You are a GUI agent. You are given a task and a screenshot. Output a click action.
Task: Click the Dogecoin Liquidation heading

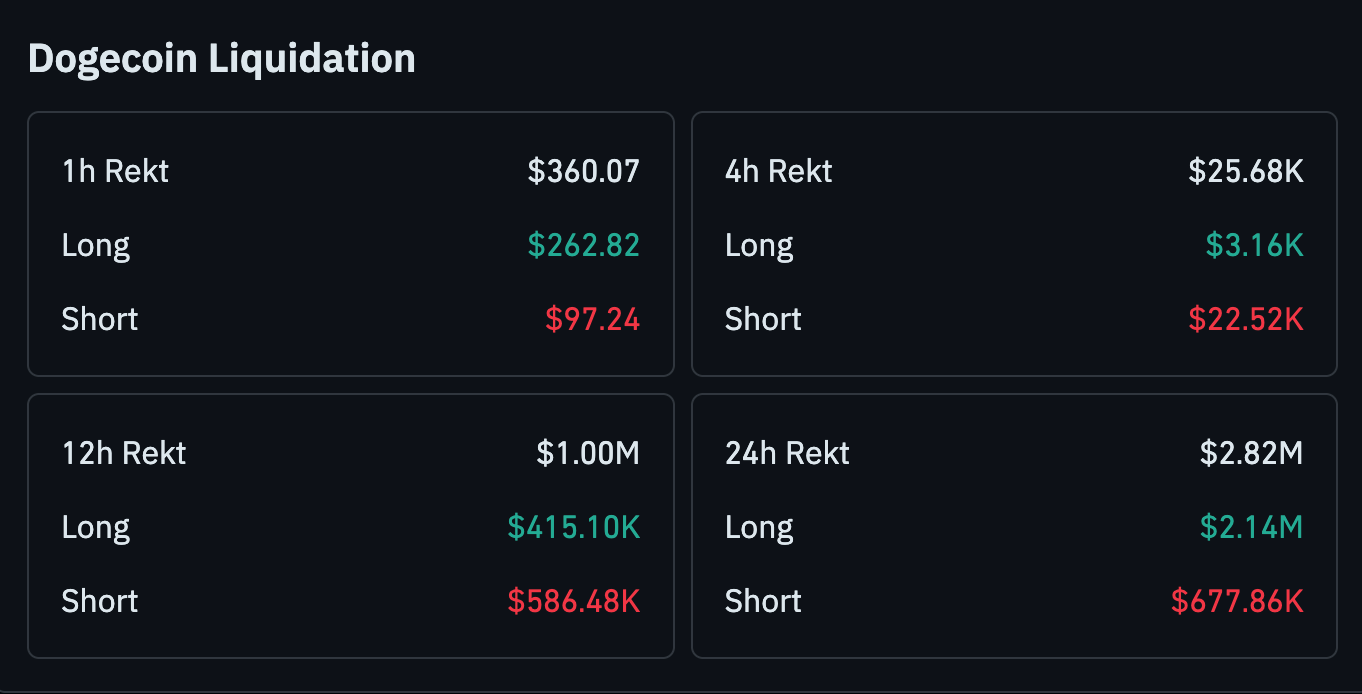point(221,58)
